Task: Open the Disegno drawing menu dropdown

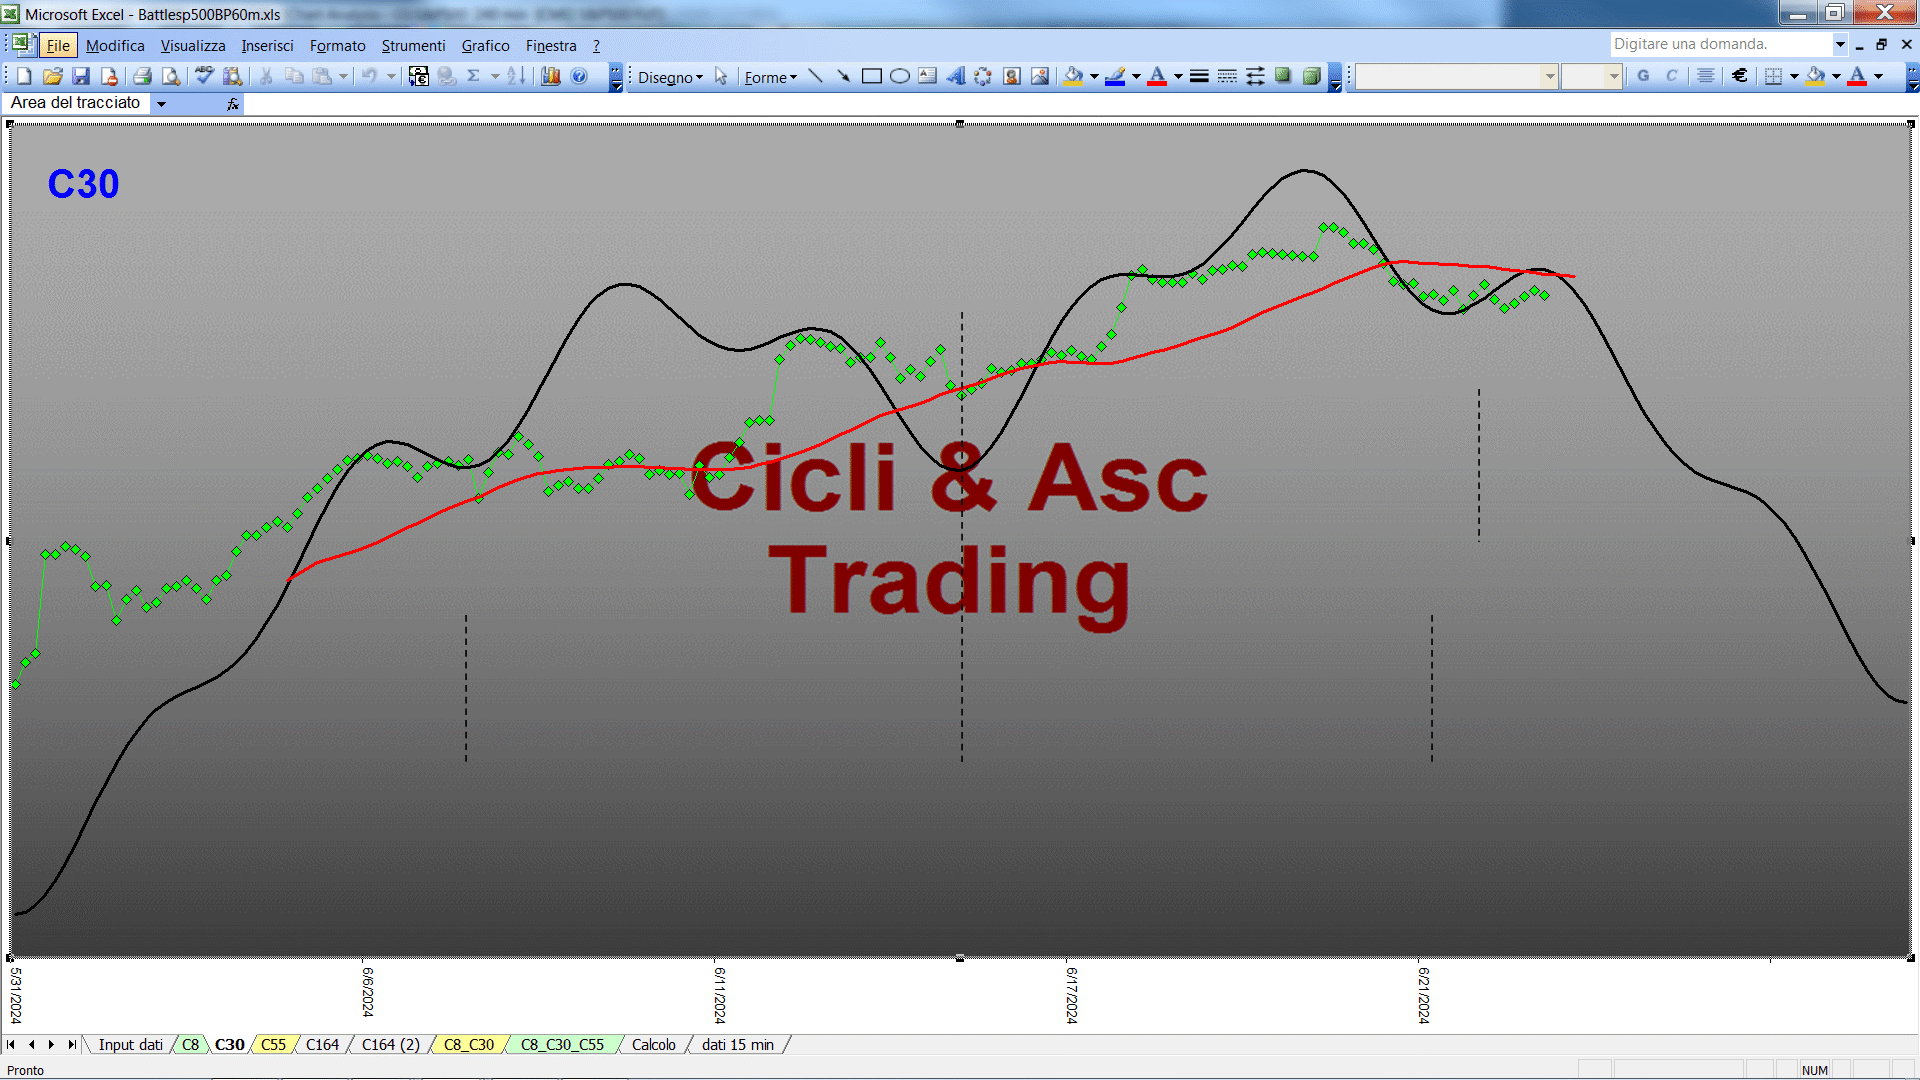Action: (670, 77)
